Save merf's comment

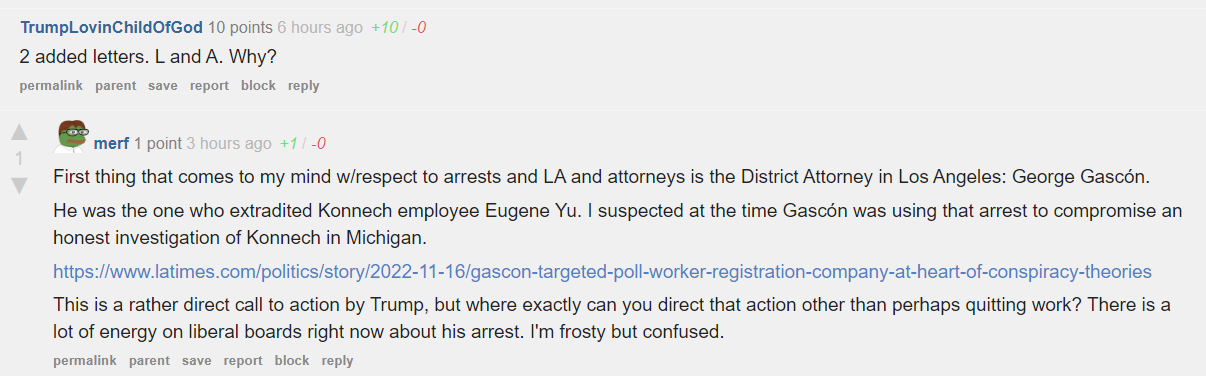196,361
